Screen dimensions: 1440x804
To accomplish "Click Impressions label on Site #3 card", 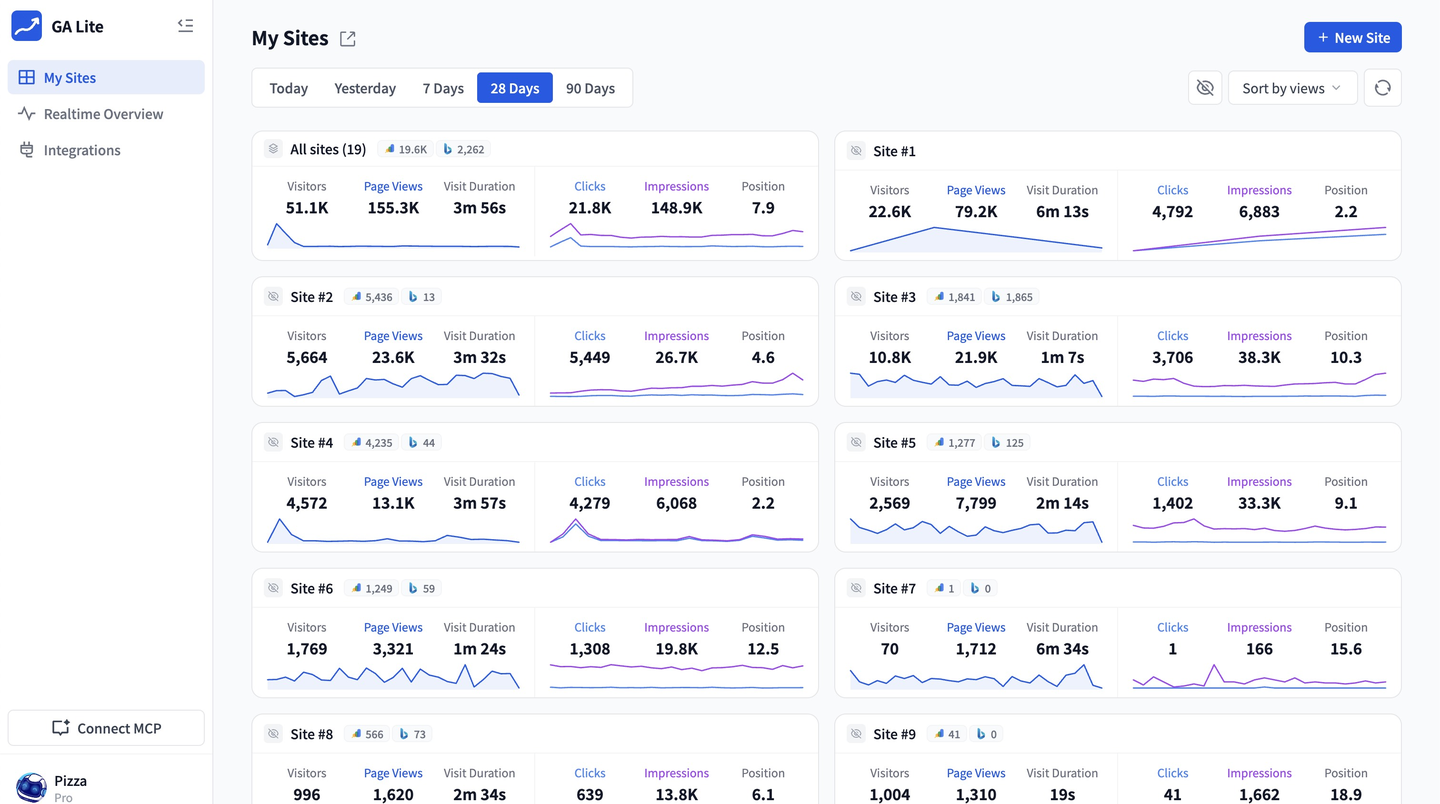I will click(1259, 336).
